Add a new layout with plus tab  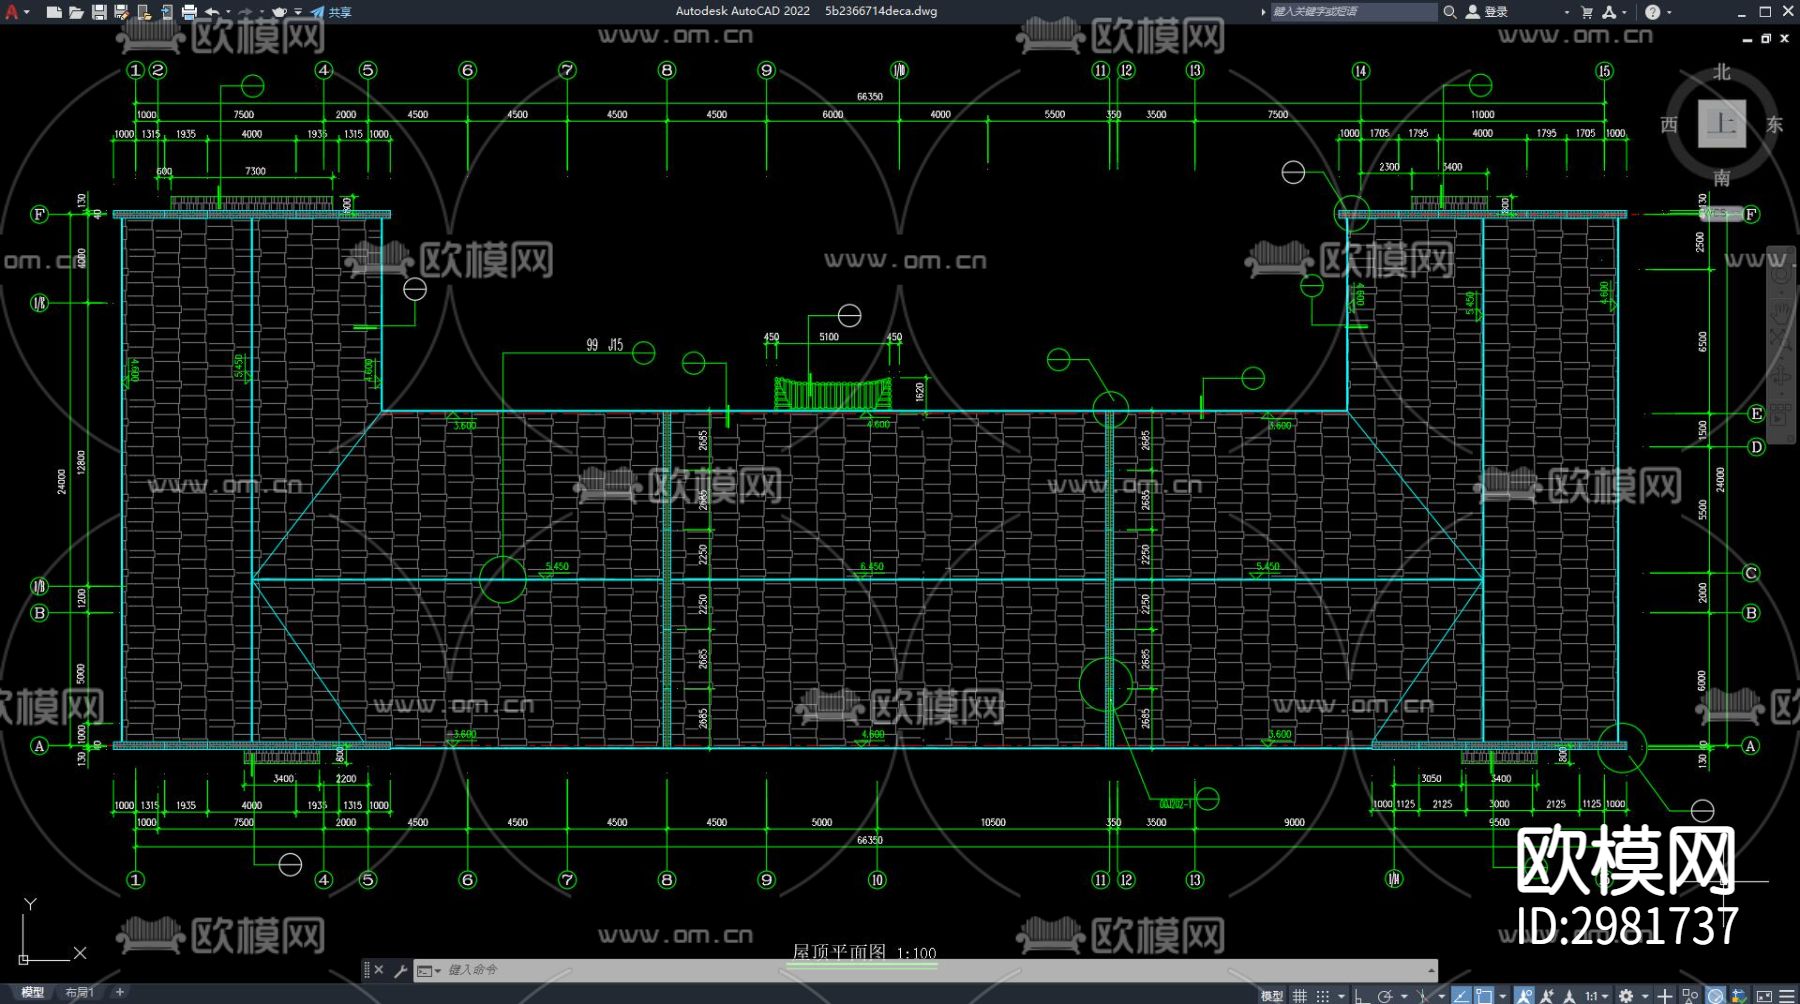[x=120, y=992]
